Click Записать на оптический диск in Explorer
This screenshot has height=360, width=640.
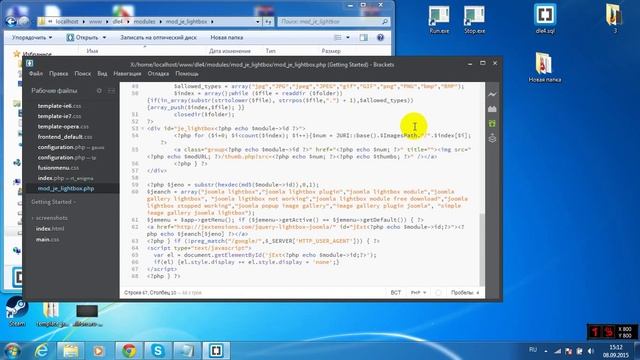pyautogui.click(x=158, y=38)
